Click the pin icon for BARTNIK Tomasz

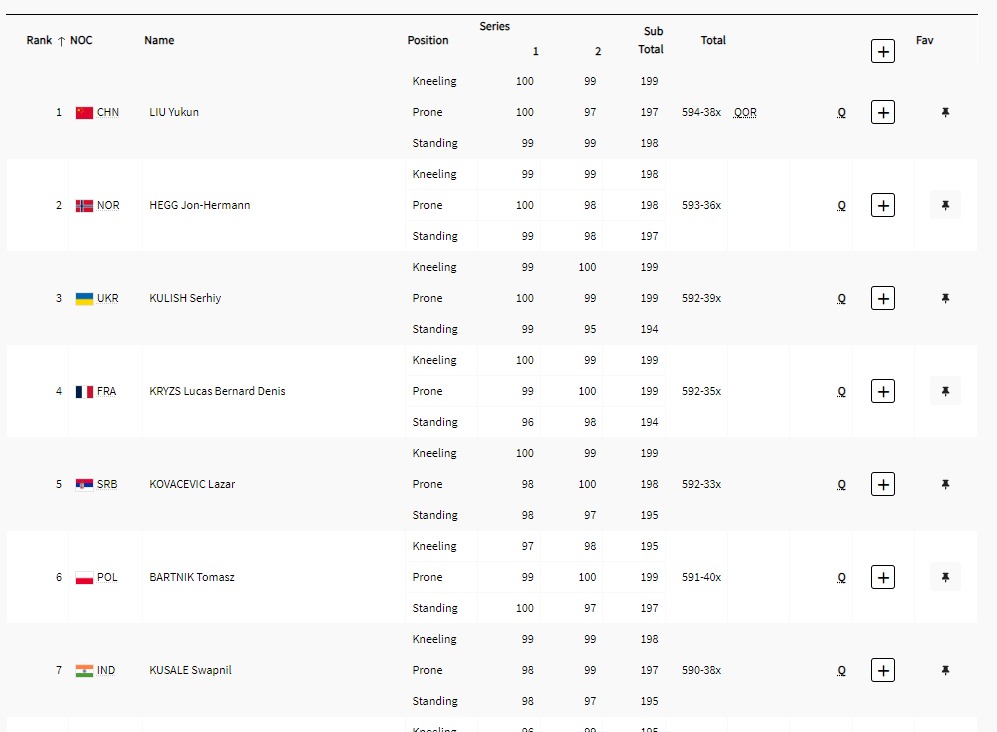pyautogui.click(x=945, y=578)
